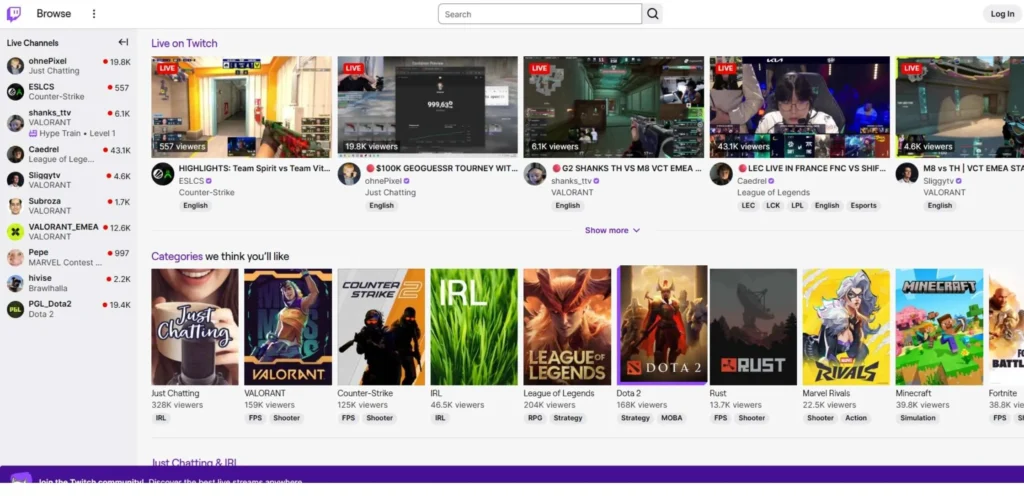This screenshot has width=1024, height=503.
Task: Click ohnePixel avatar under stream card
Action: click(349, 174)
